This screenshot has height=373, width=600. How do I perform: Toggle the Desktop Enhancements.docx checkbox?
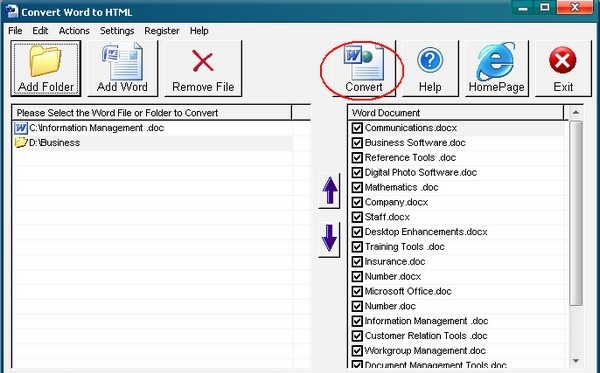[357, 232]
